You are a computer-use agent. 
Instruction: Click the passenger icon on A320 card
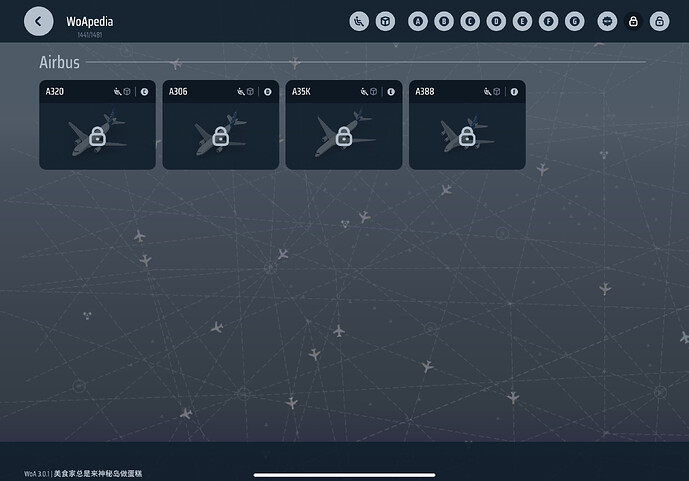click(117, 91)
